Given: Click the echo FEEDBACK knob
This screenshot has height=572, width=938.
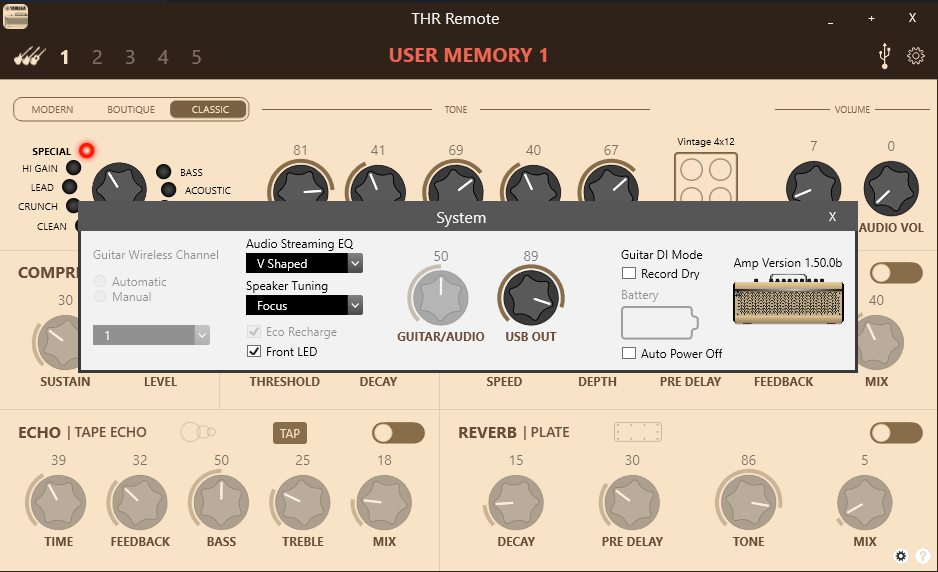Looking at the screenshot, I should point(139,502).
